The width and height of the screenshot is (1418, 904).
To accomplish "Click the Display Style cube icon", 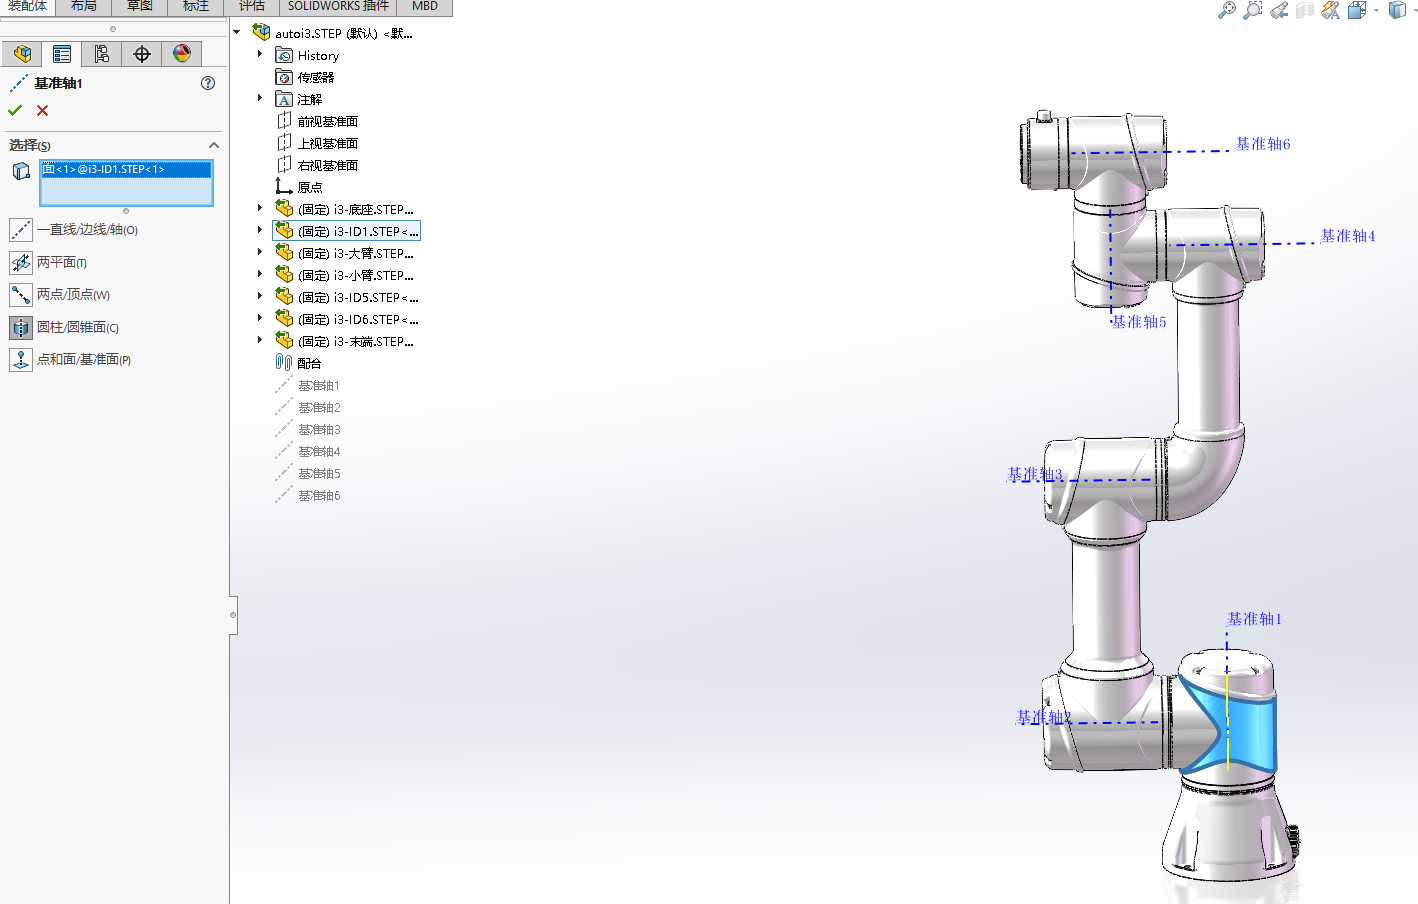I will tap(1397, 10).
